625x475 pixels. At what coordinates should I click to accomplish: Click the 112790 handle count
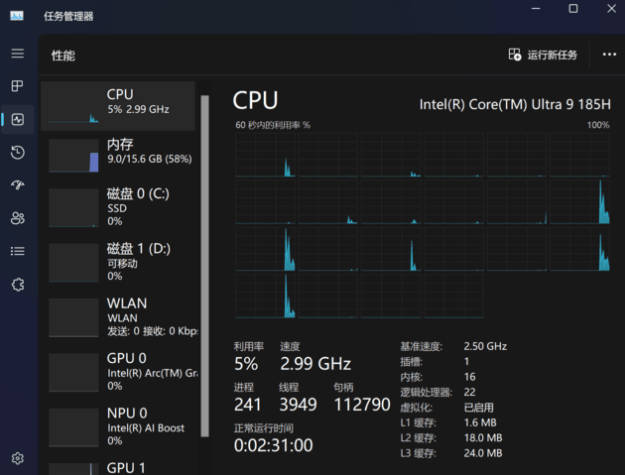point(362,405)
